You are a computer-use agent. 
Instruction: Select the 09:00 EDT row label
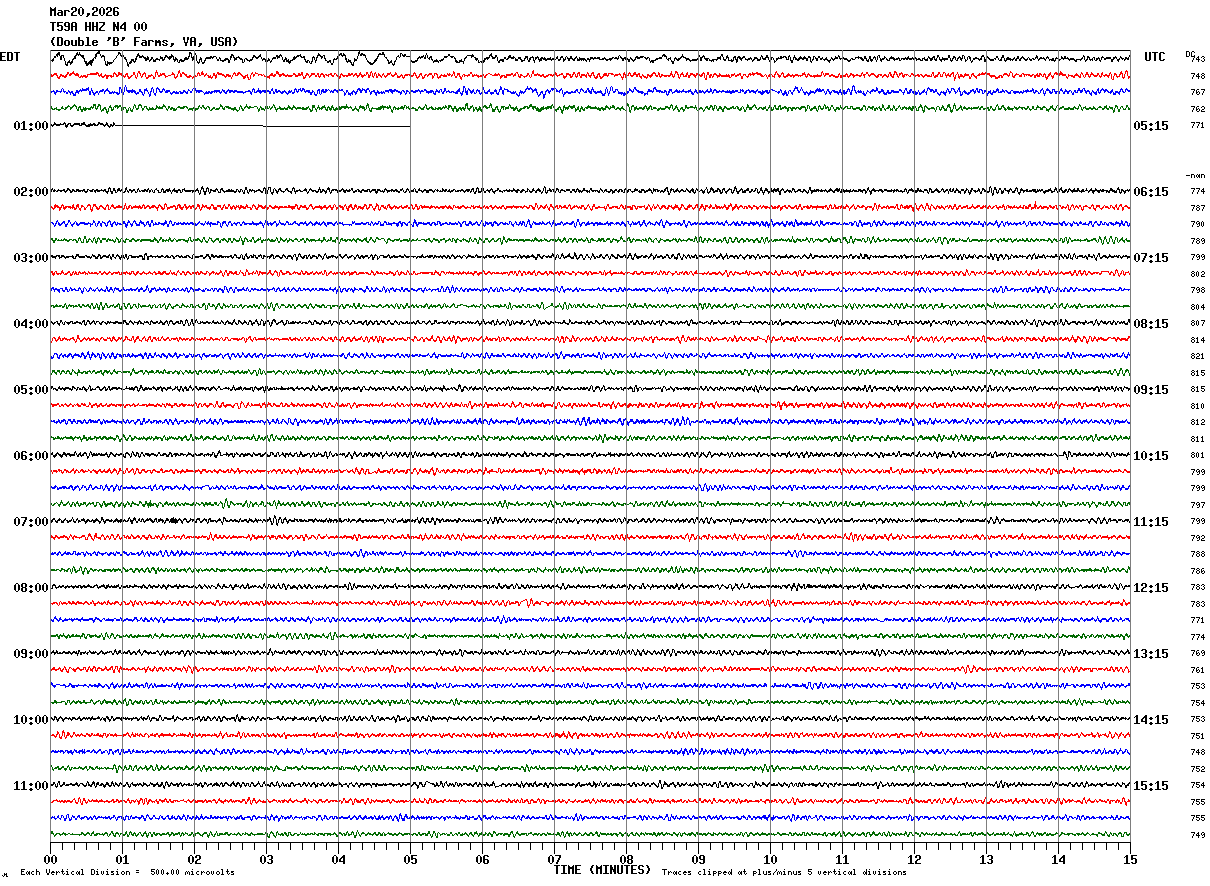point(31,654)
